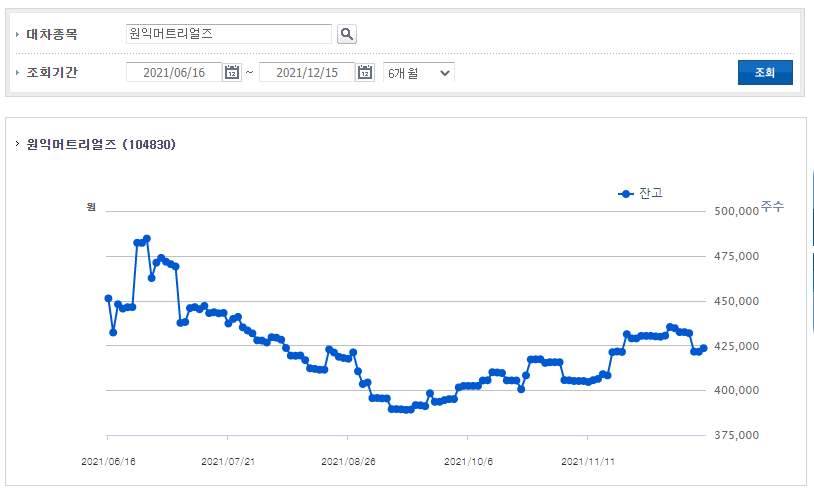This screenshot has height=491, width=814.
Task: Click the 조회 search button
Action: click(x=765, y=73)
